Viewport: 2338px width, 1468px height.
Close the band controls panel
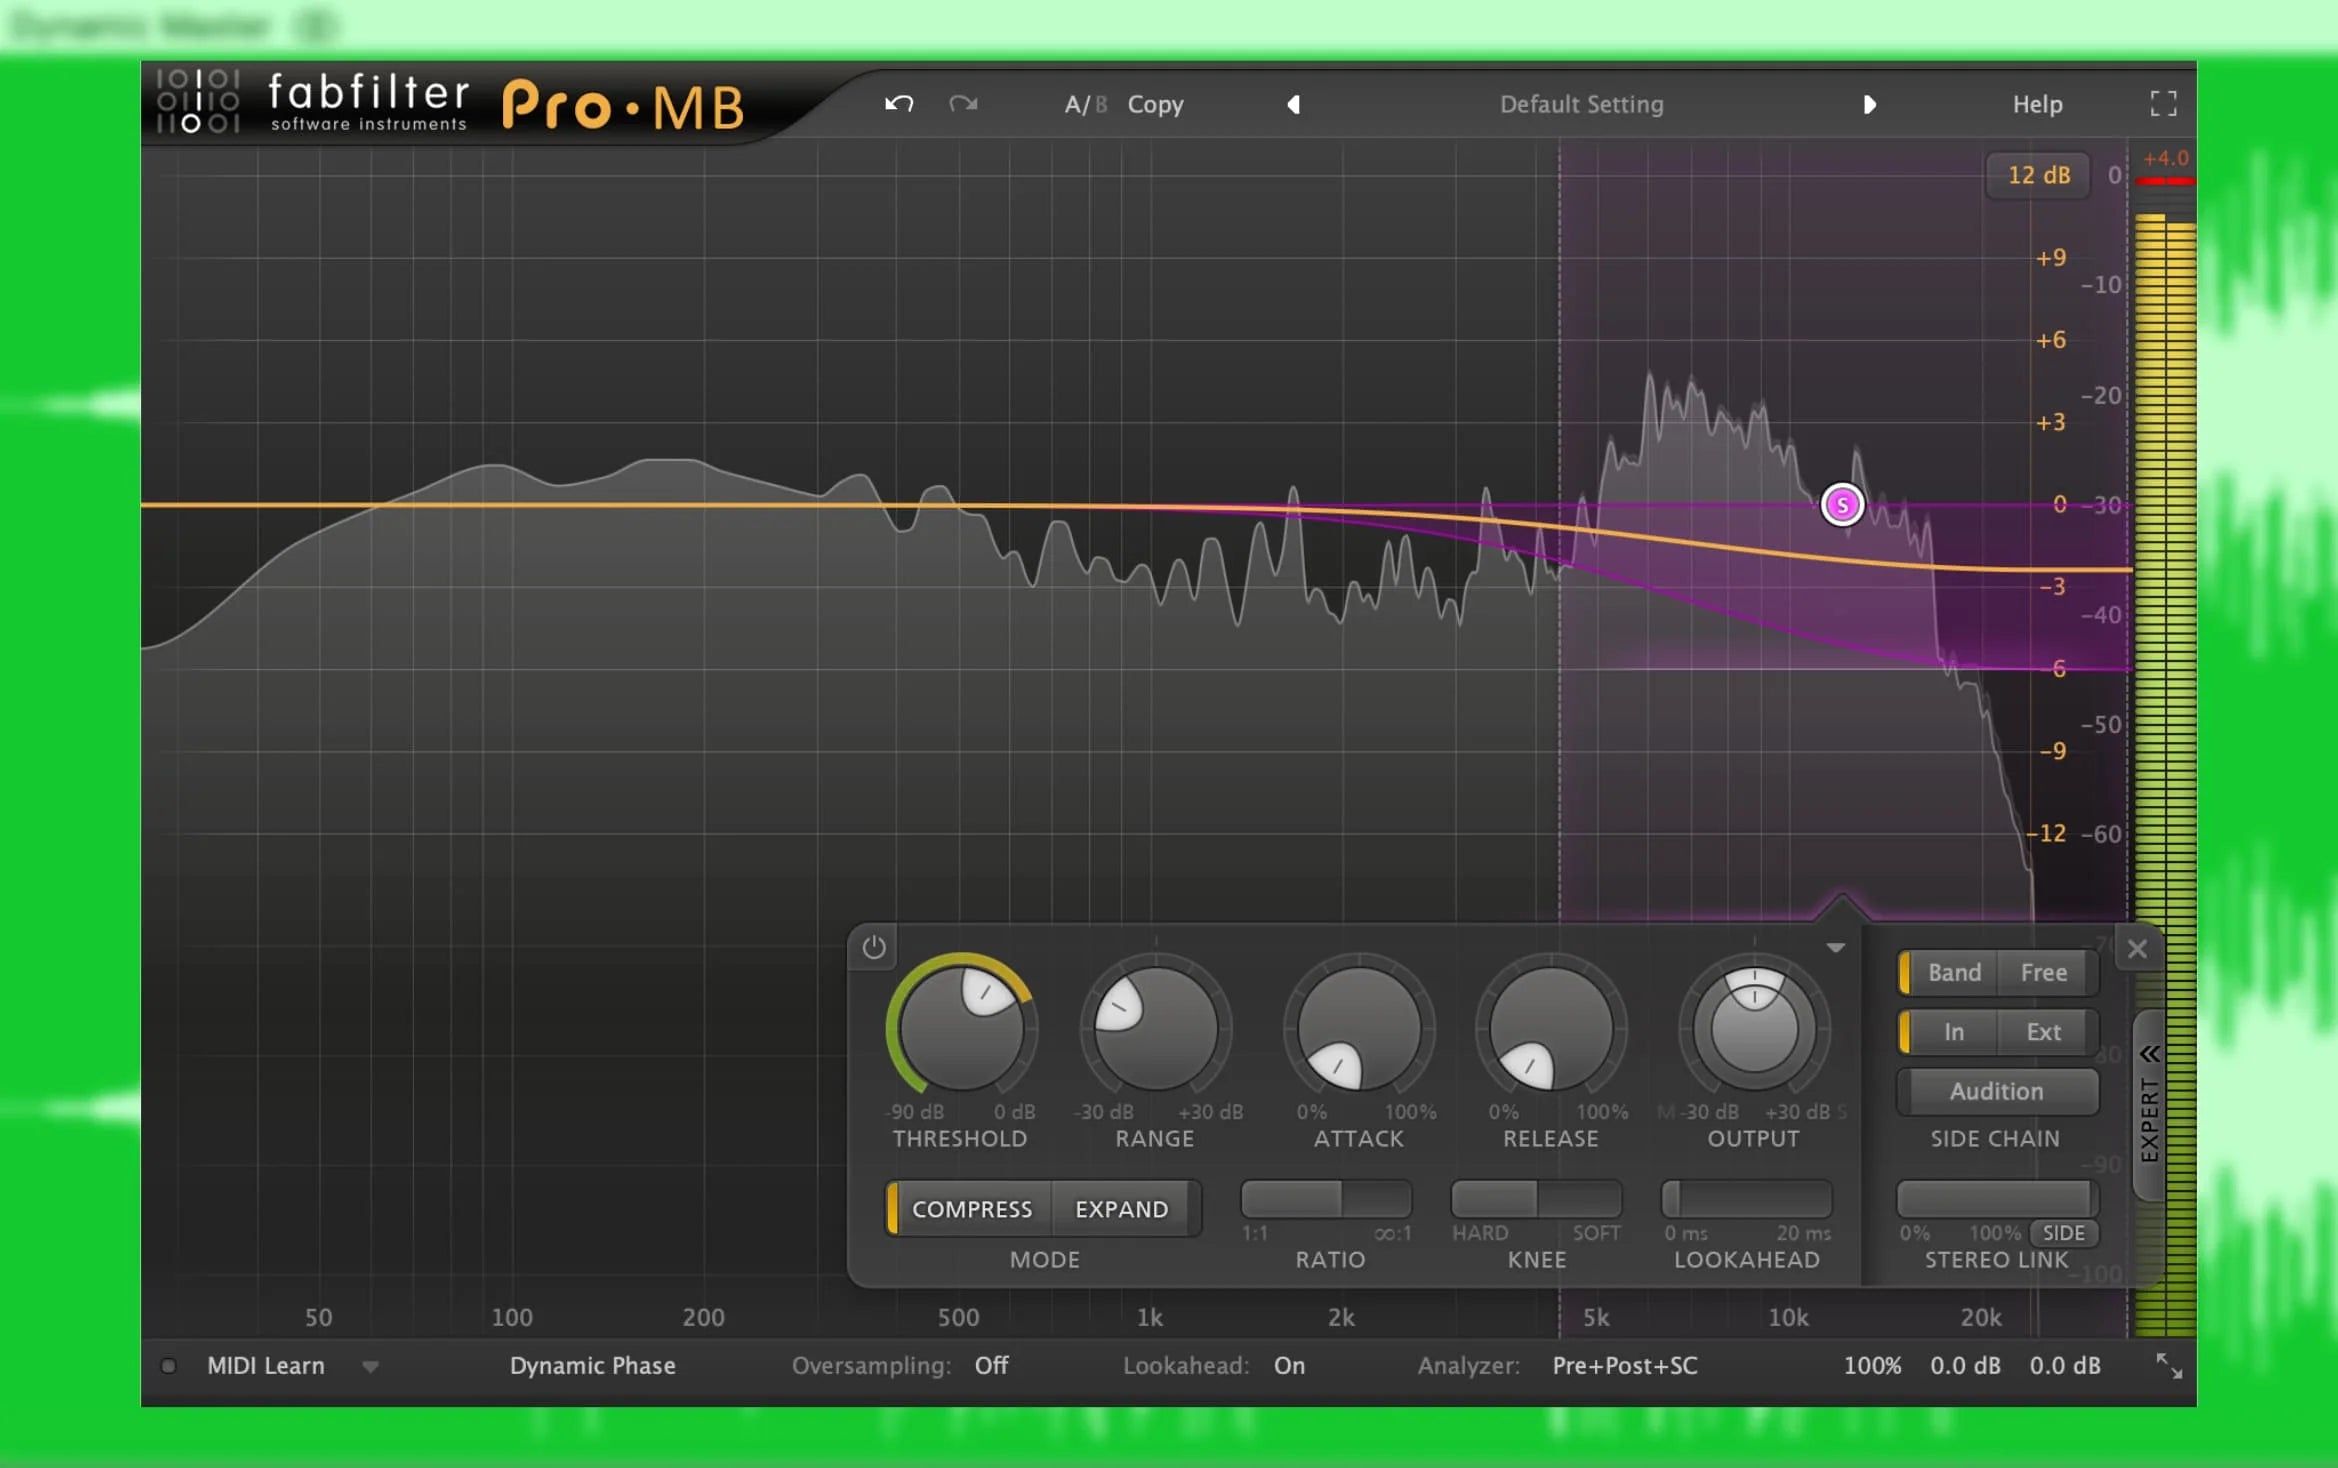(2137, 949)
